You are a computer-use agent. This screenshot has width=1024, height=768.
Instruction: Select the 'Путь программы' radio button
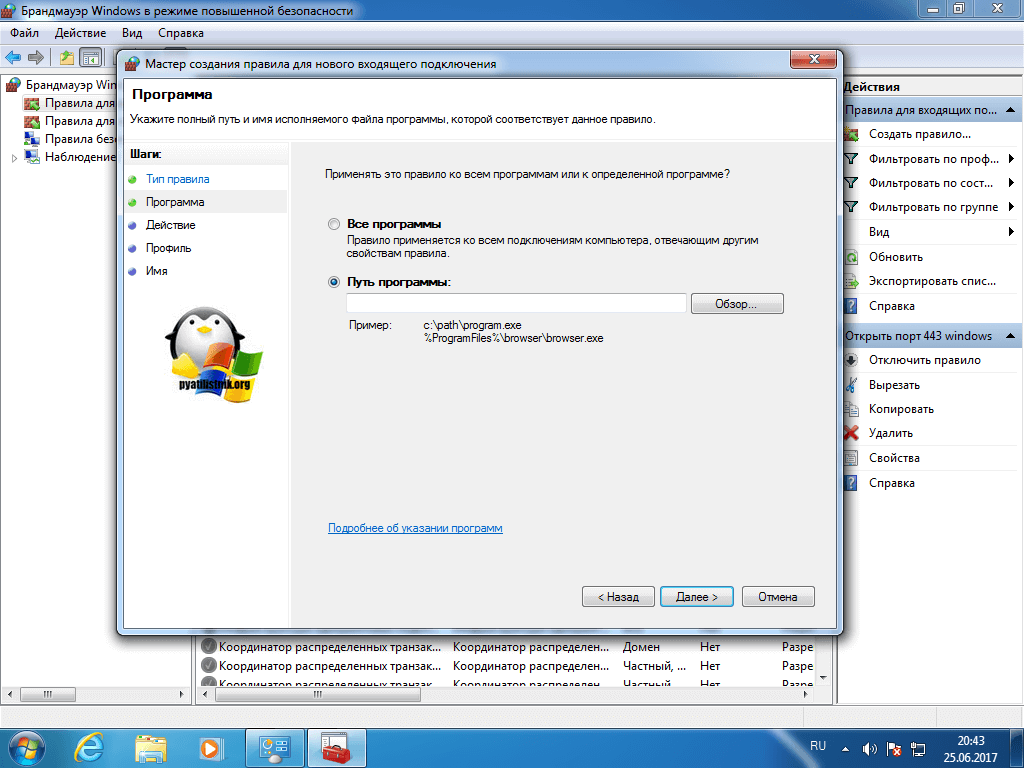(334, 282)
